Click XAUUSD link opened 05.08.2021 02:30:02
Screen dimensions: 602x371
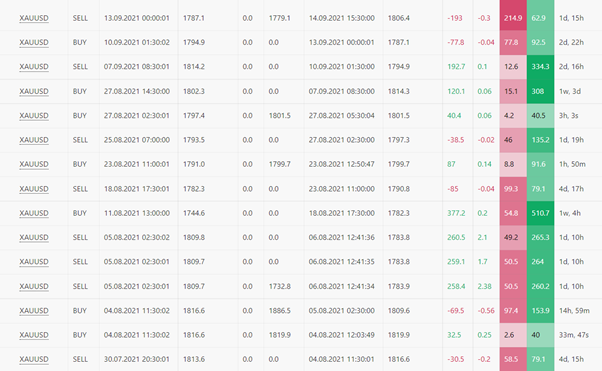(34, 237)
